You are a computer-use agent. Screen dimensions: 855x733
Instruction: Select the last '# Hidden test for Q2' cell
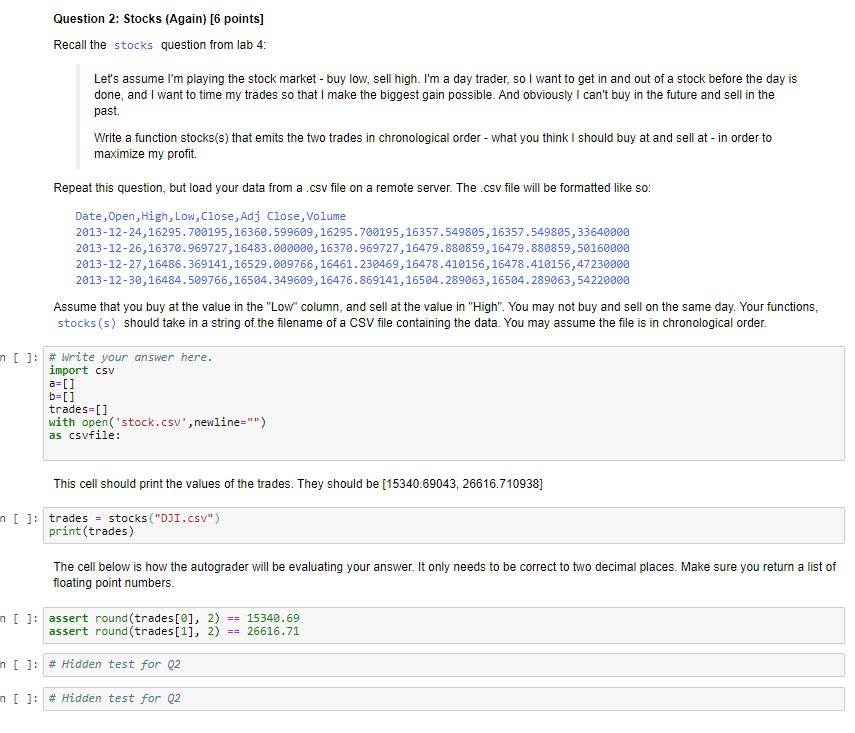pos(444,699)
